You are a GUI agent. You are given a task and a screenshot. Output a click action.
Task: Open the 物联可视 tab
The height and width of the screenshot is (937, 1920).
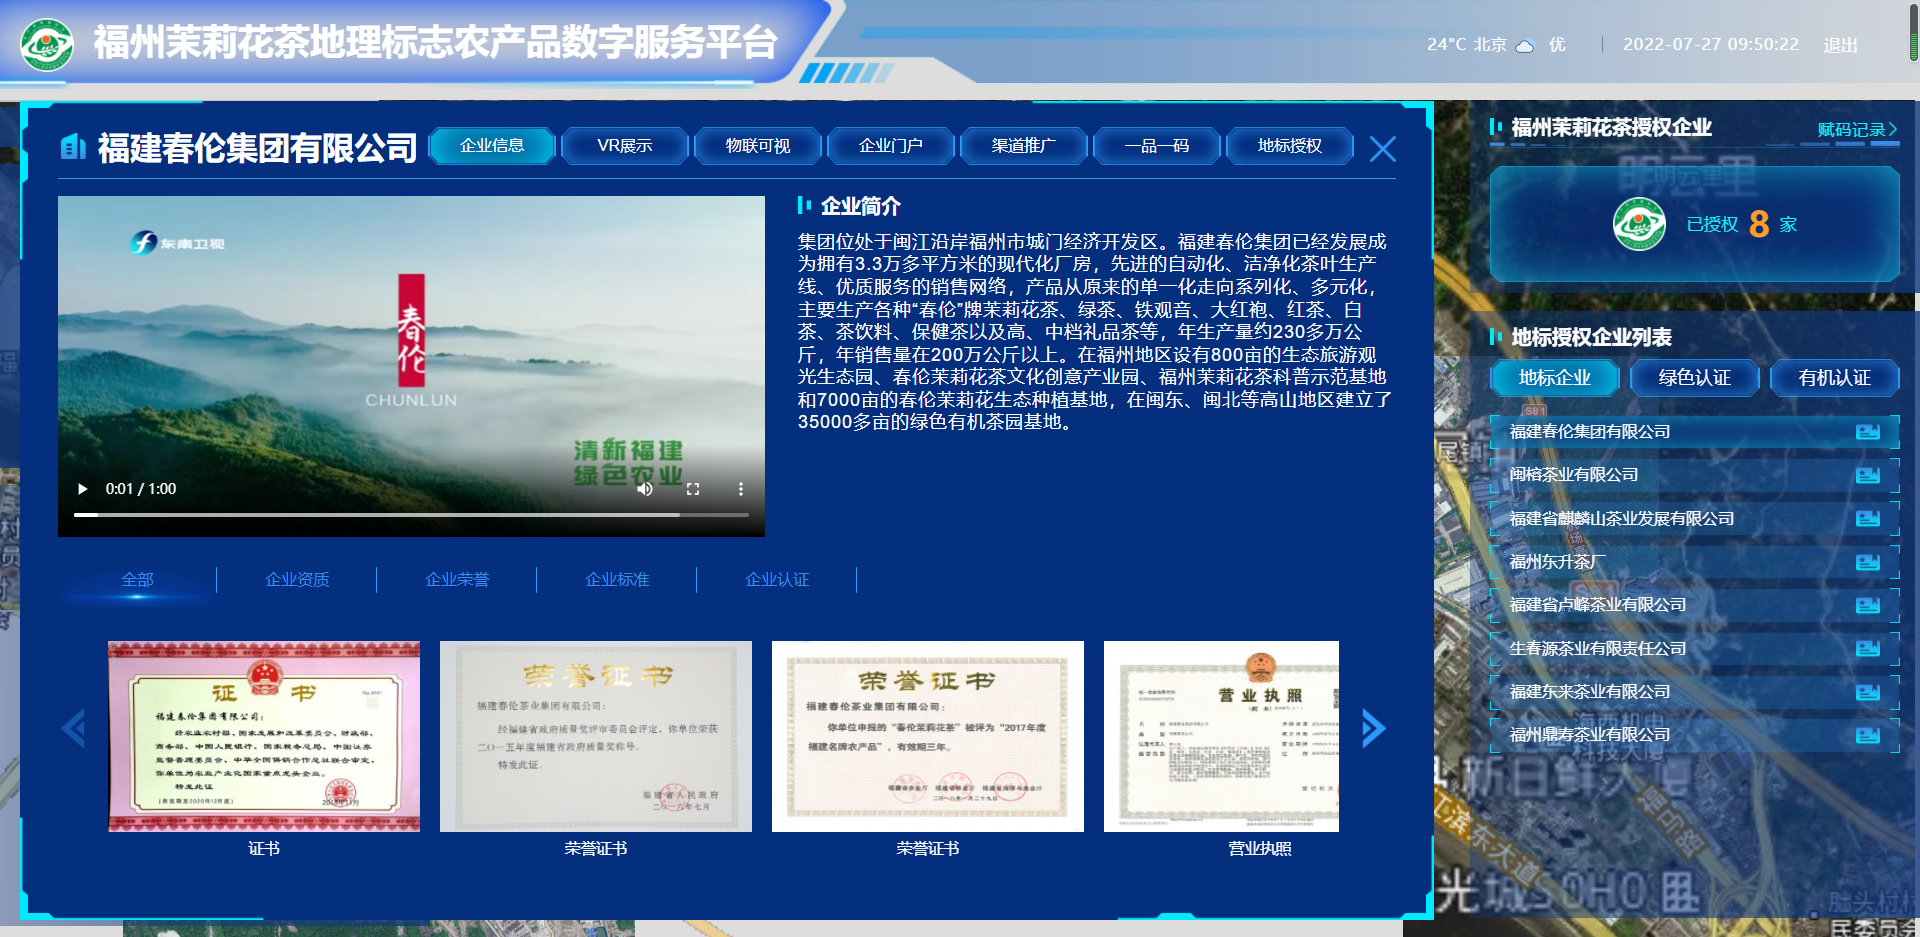tap(758, 146)
